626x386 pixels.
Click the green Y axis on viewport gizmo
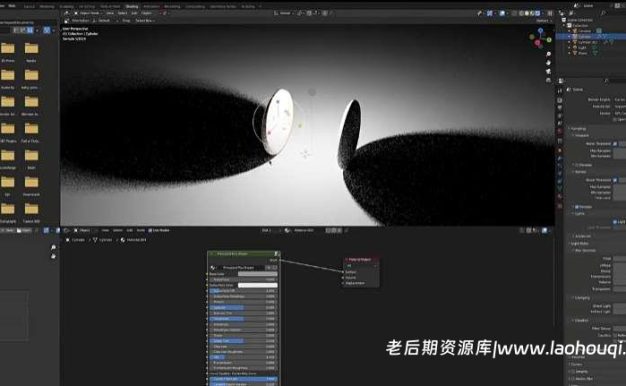pos(549,40)
